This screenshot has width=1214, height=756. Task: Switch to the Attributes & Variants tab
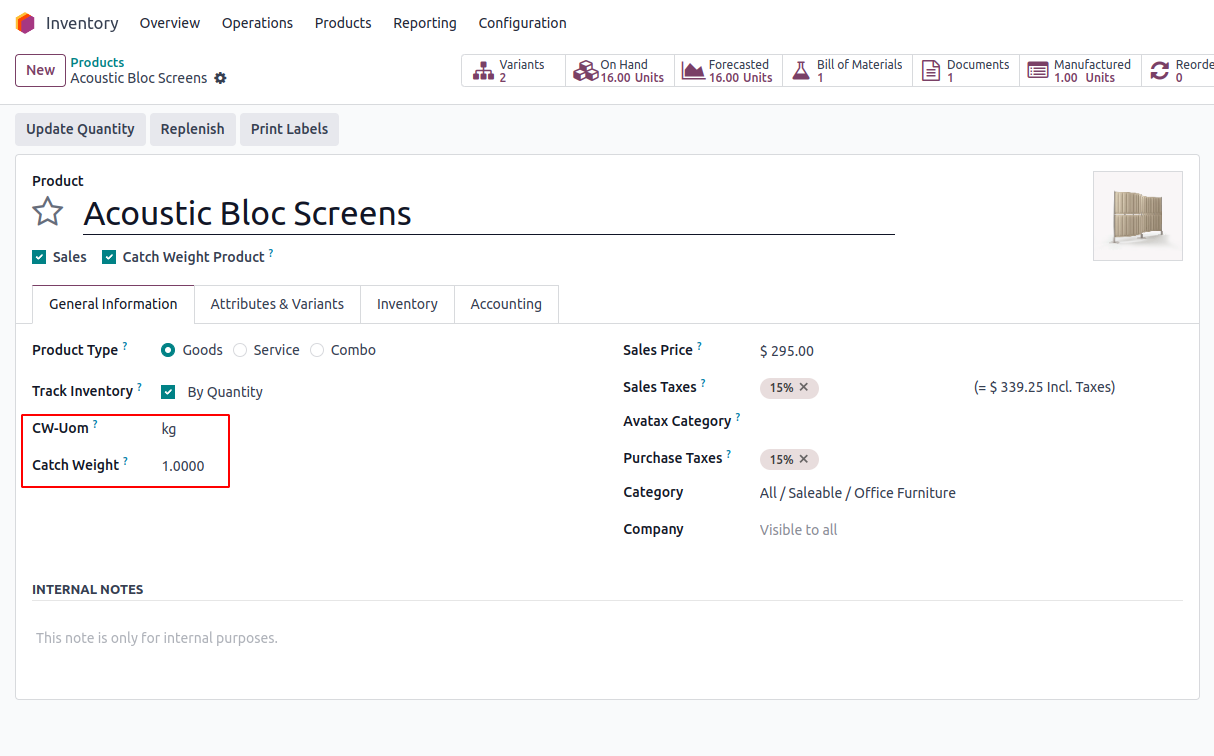tap(277, 304)
